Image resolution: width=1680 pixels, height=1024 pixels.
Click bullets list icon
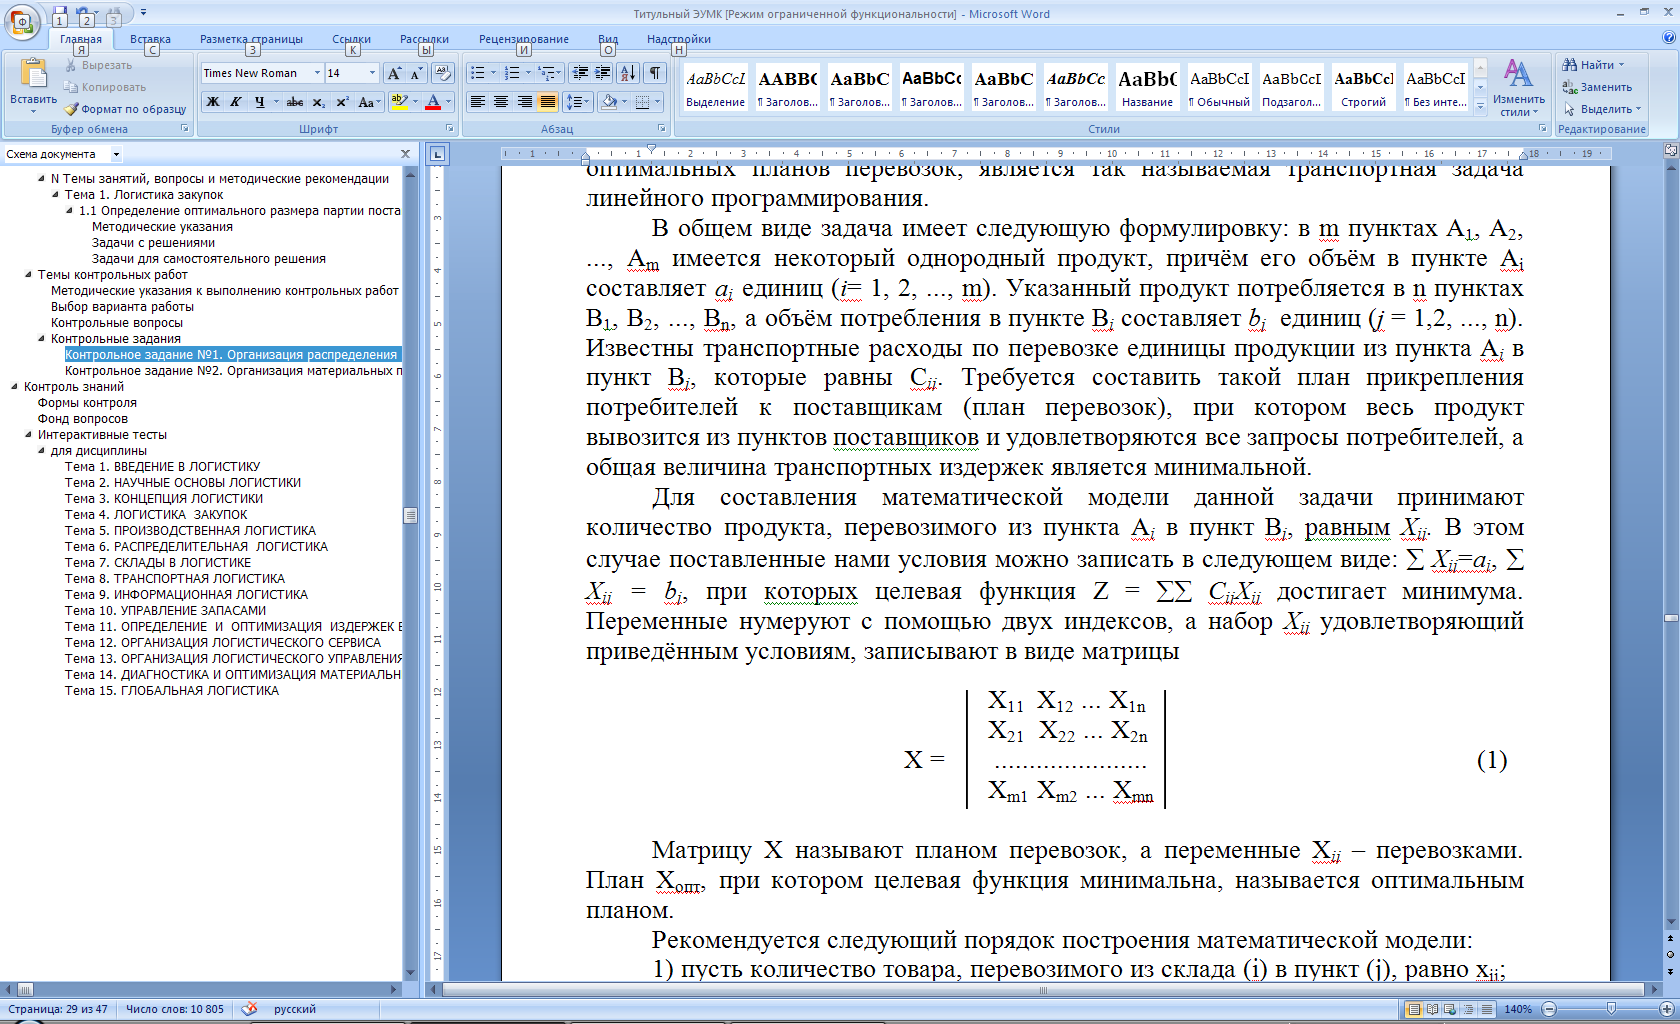pos(478,73)
